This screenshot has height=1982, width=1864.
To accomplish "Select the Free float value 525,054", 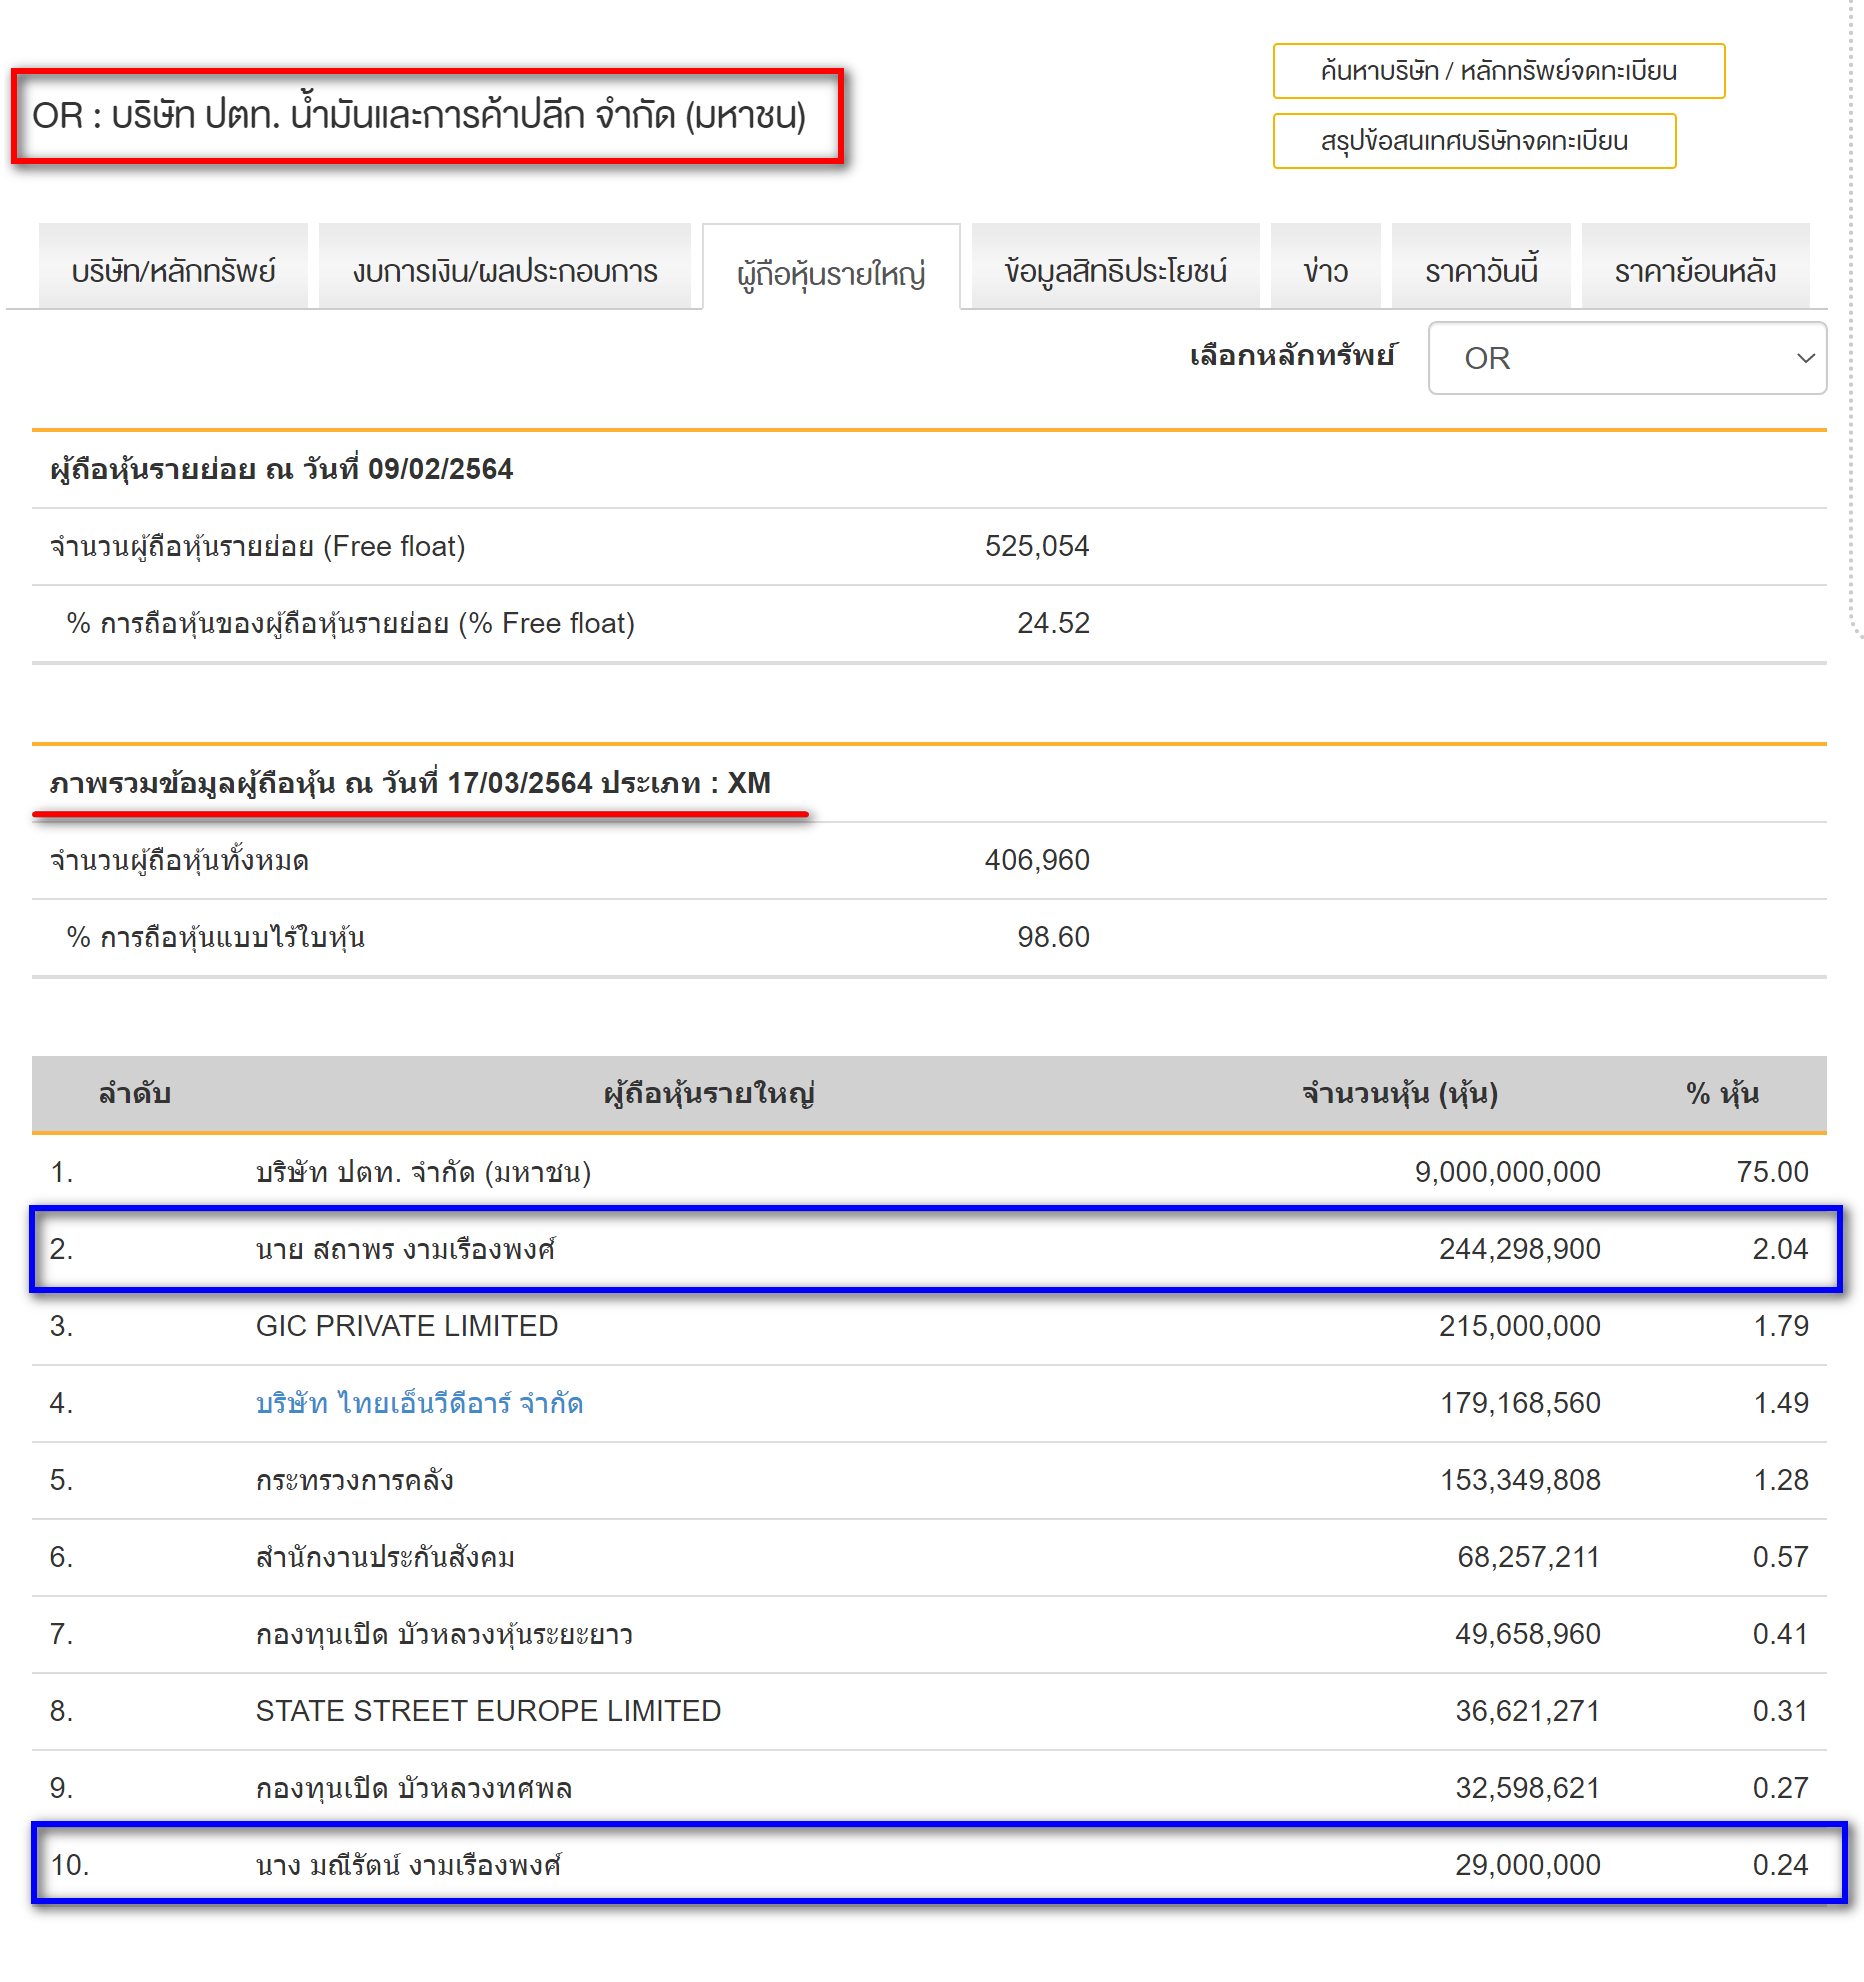I will coord(1037,546).
